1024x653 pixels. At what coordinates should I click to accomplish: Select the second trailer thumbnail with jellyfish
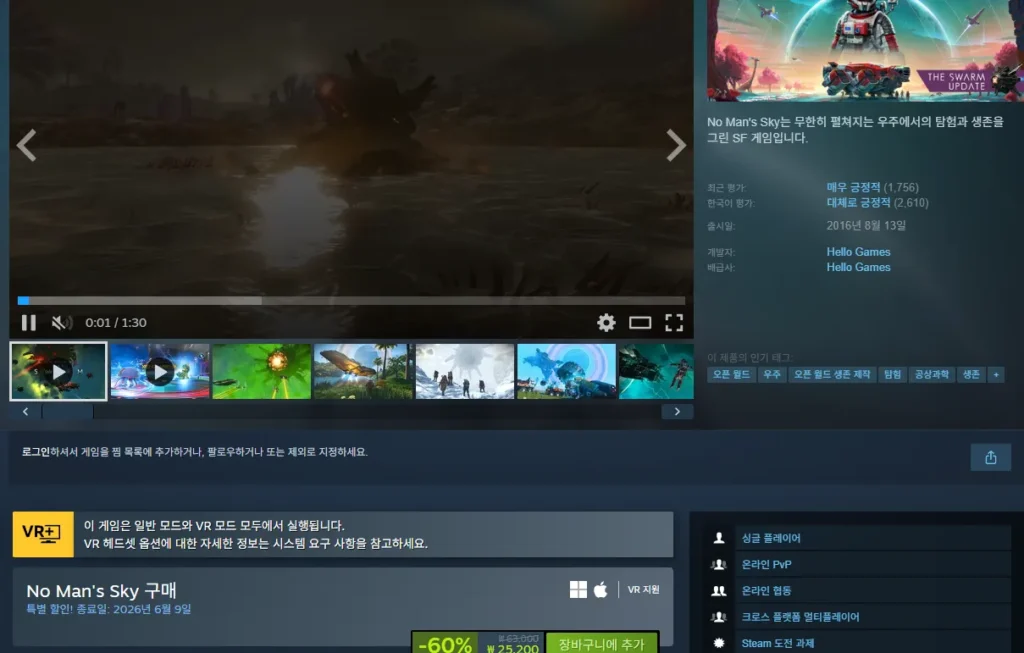point(160,372)
